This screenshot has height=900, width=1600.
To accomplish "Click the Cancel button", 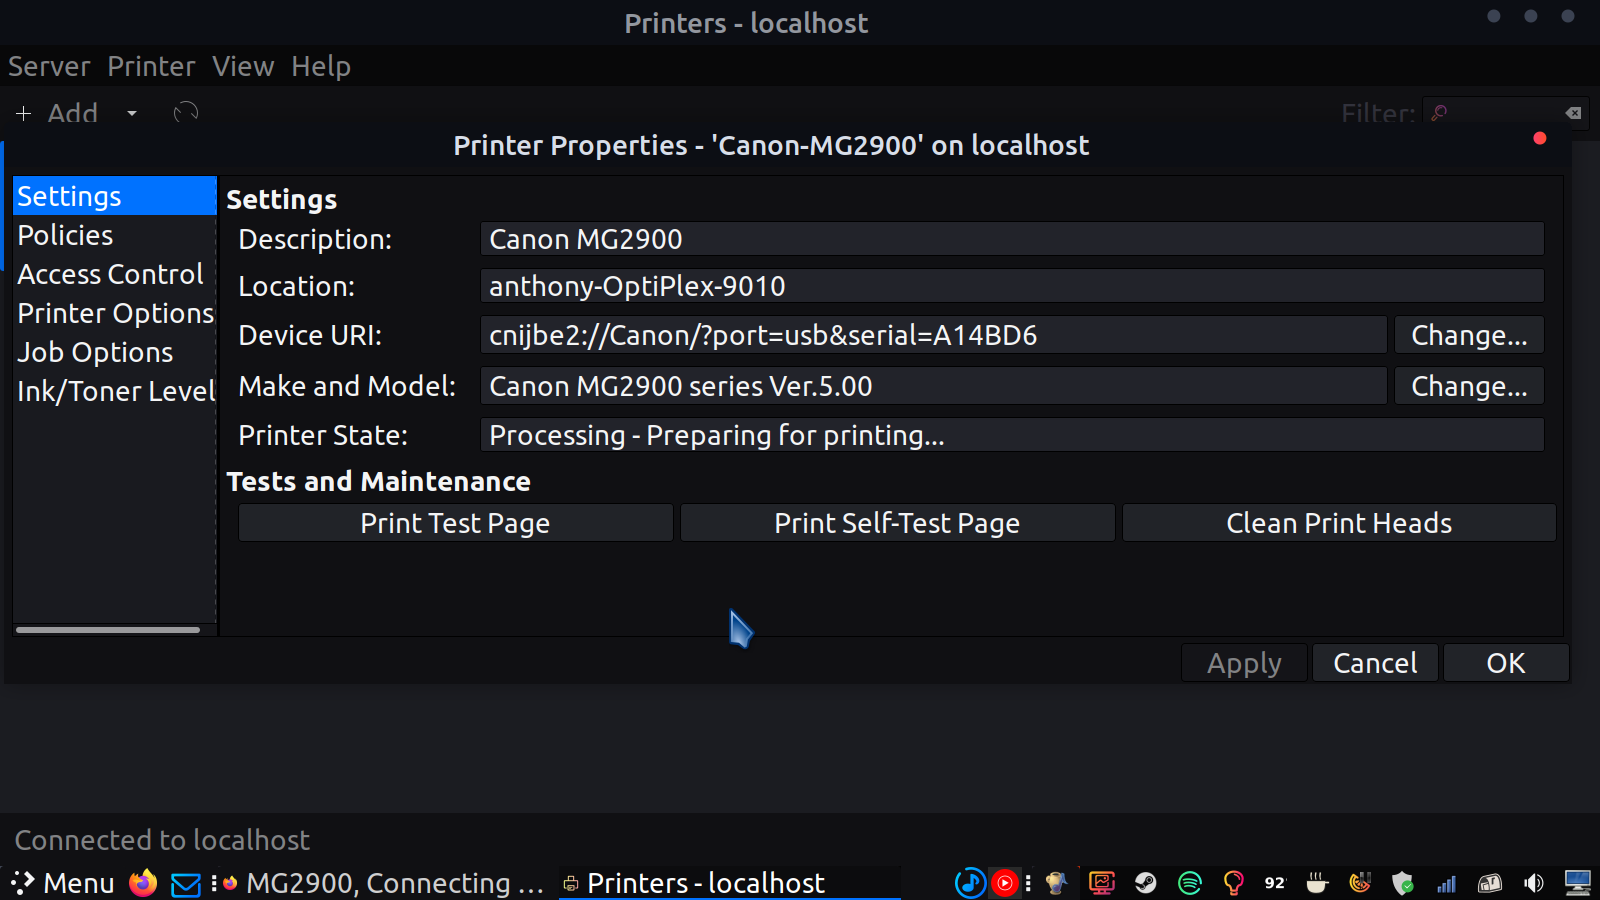I will click(1375, 663).
